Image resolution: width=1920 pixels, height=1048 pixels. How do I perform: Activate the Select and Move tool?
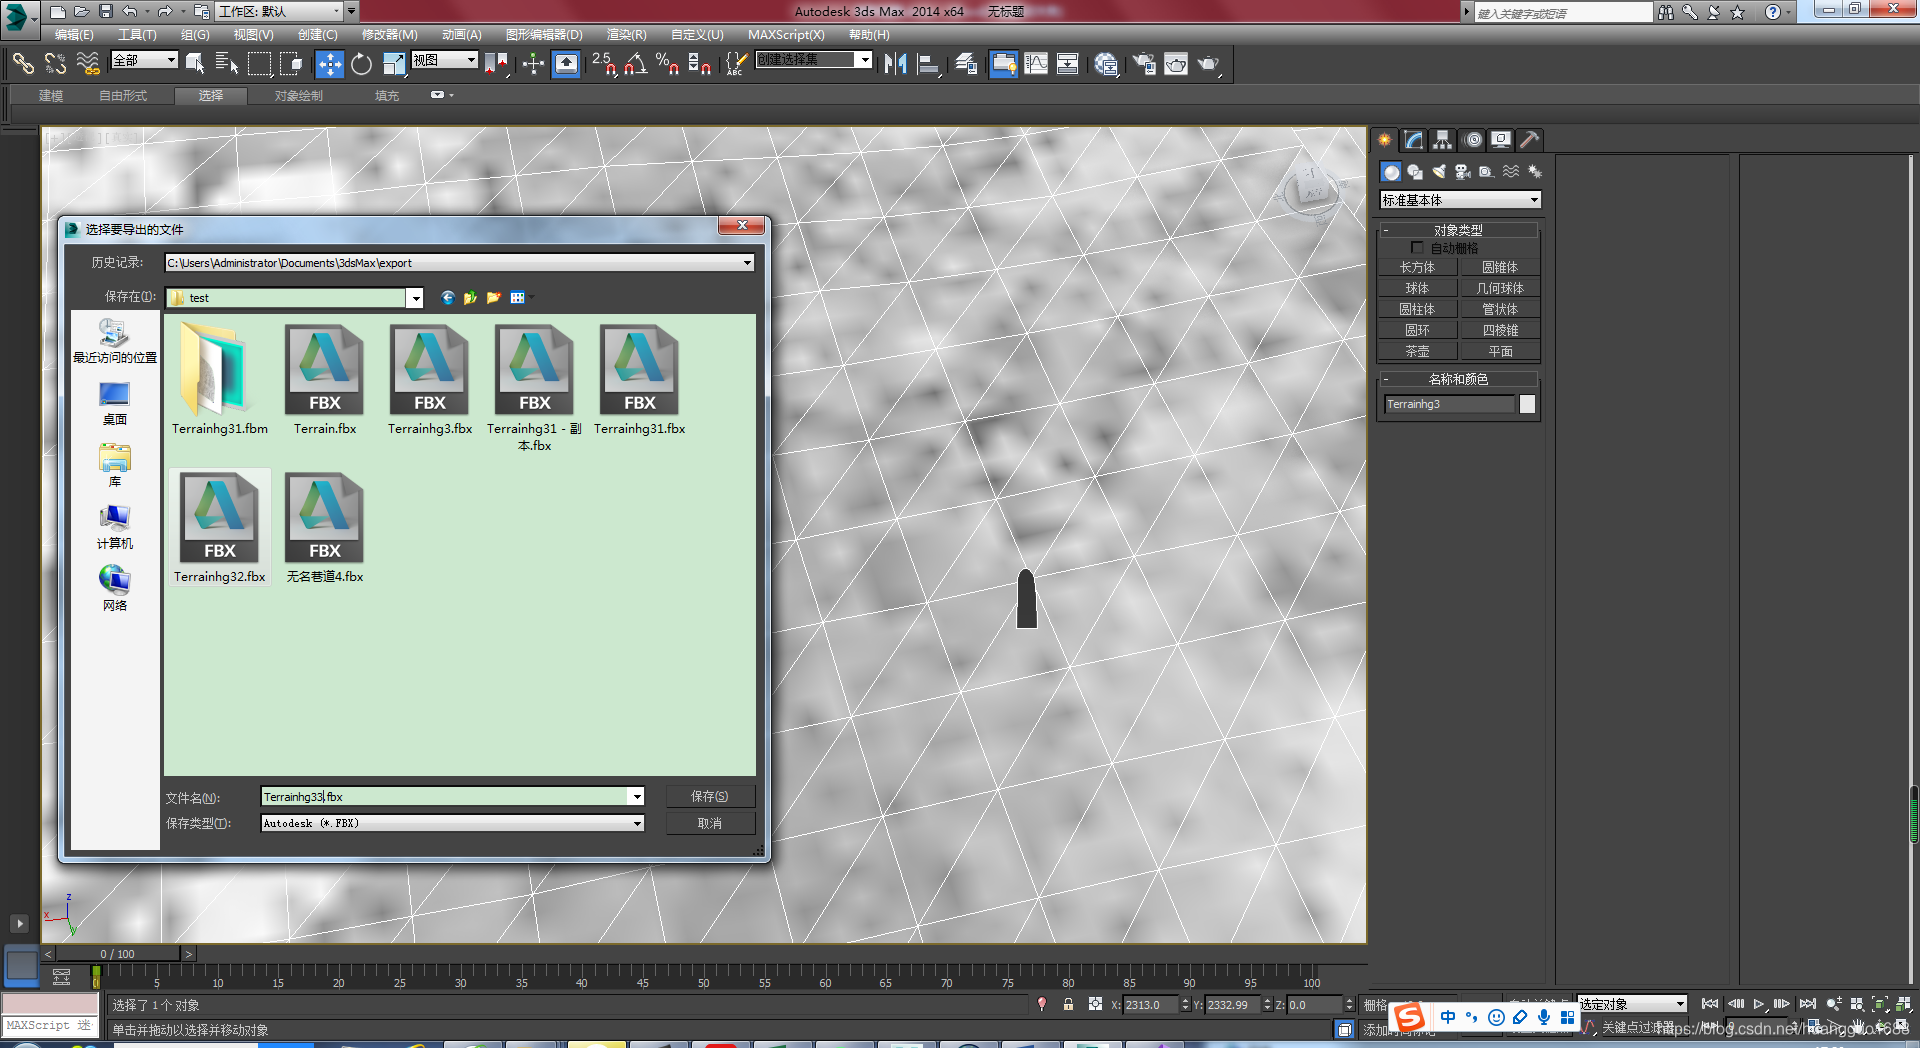click(x=329, y=64)
